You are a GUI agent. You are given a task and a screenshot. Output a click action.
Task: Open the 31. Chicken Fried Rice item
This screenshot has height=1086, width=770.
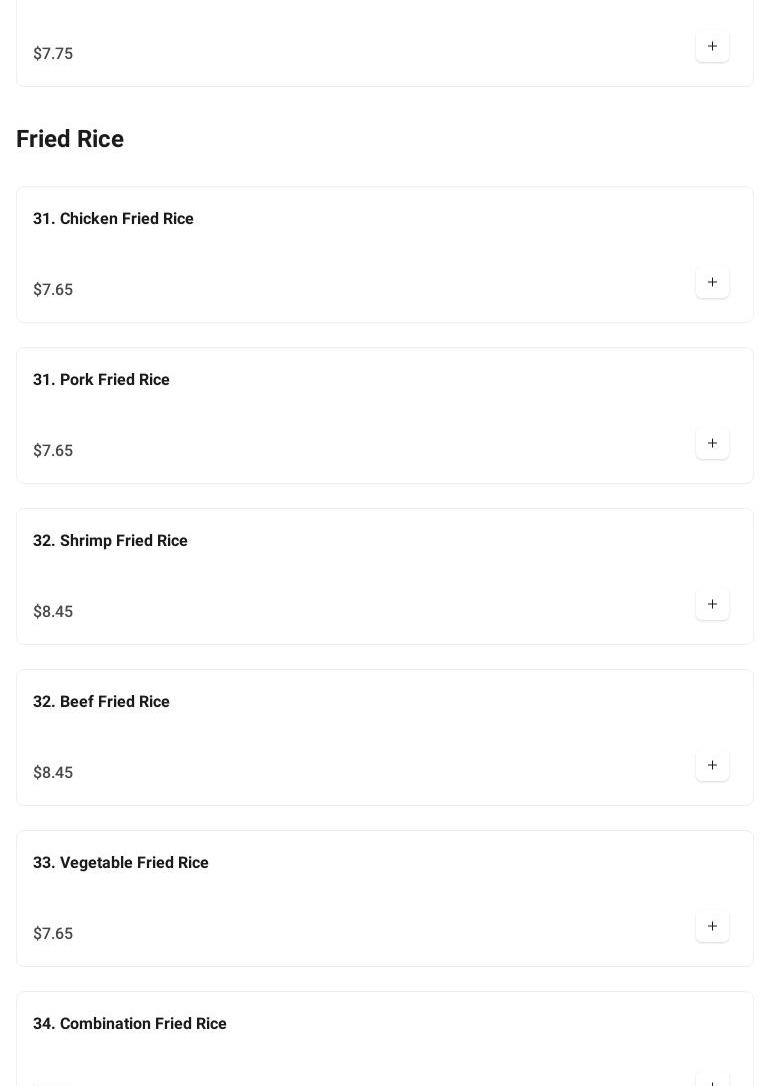coord(113,218)
